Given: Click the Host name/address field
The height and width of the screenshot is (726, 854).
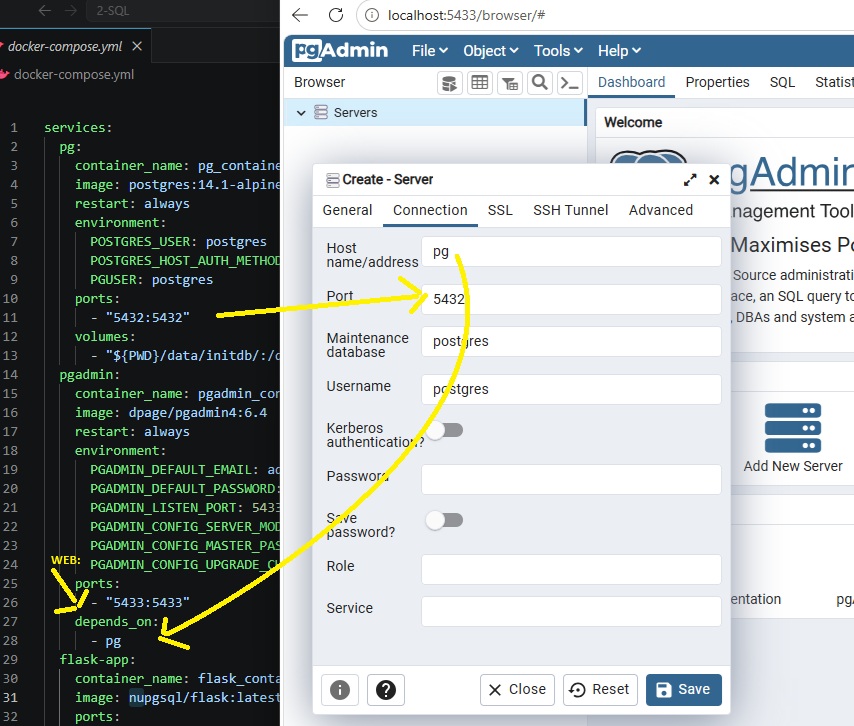Looking at the screenshot, I should pyautogui.click(x=571, y=252).
